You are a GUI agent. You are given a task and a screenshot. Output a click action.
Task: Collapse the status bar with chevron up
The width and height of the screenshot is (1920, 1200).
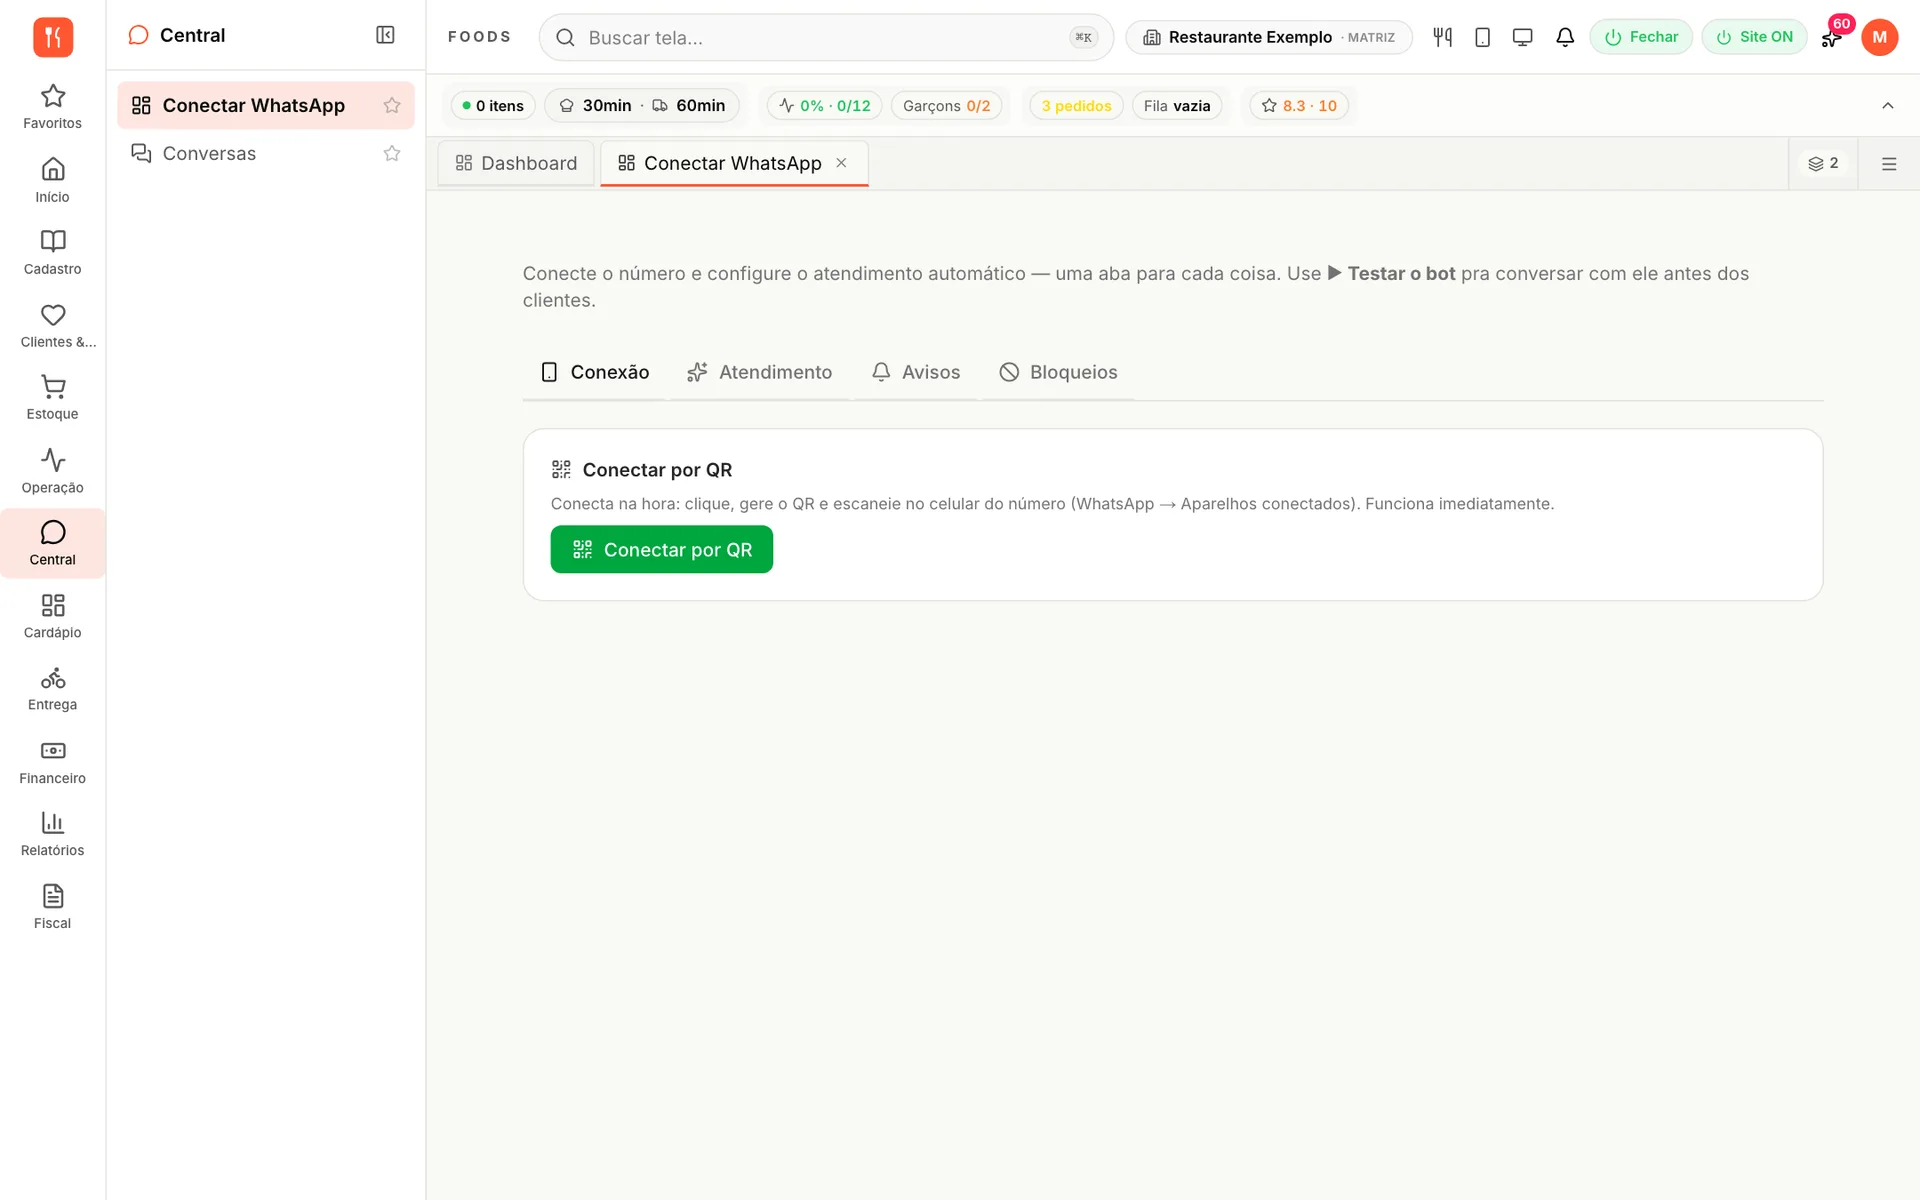tap(1888, 105)
